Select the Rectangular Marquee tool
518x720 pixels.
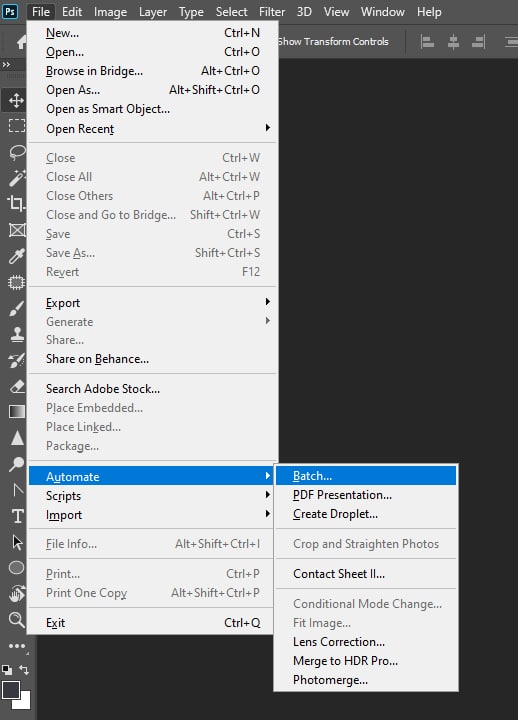coord(17,125)
